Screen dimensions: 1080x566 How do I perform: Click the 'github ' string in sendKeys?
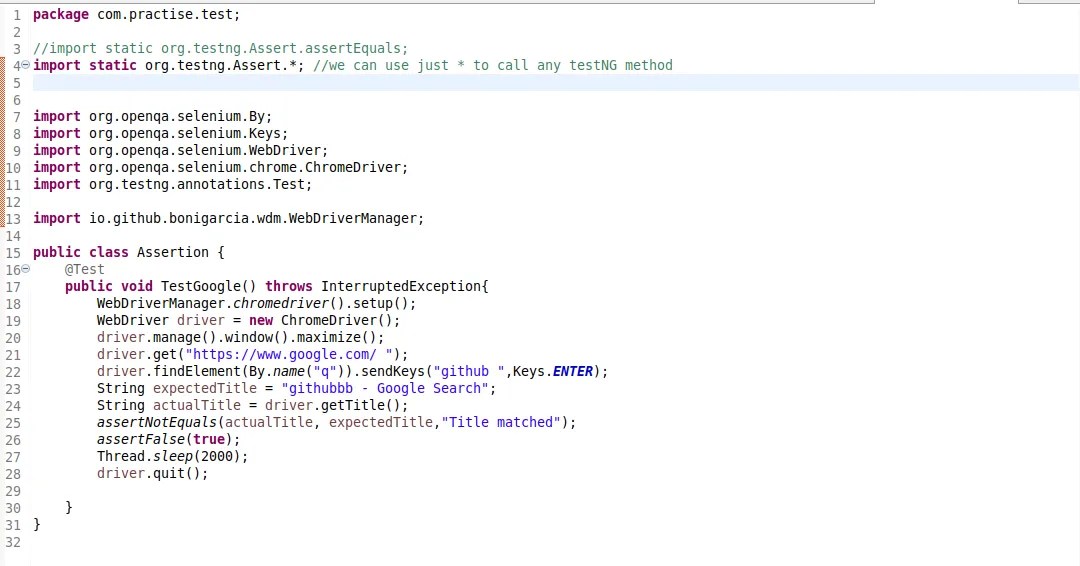click(x=468, y=371)
